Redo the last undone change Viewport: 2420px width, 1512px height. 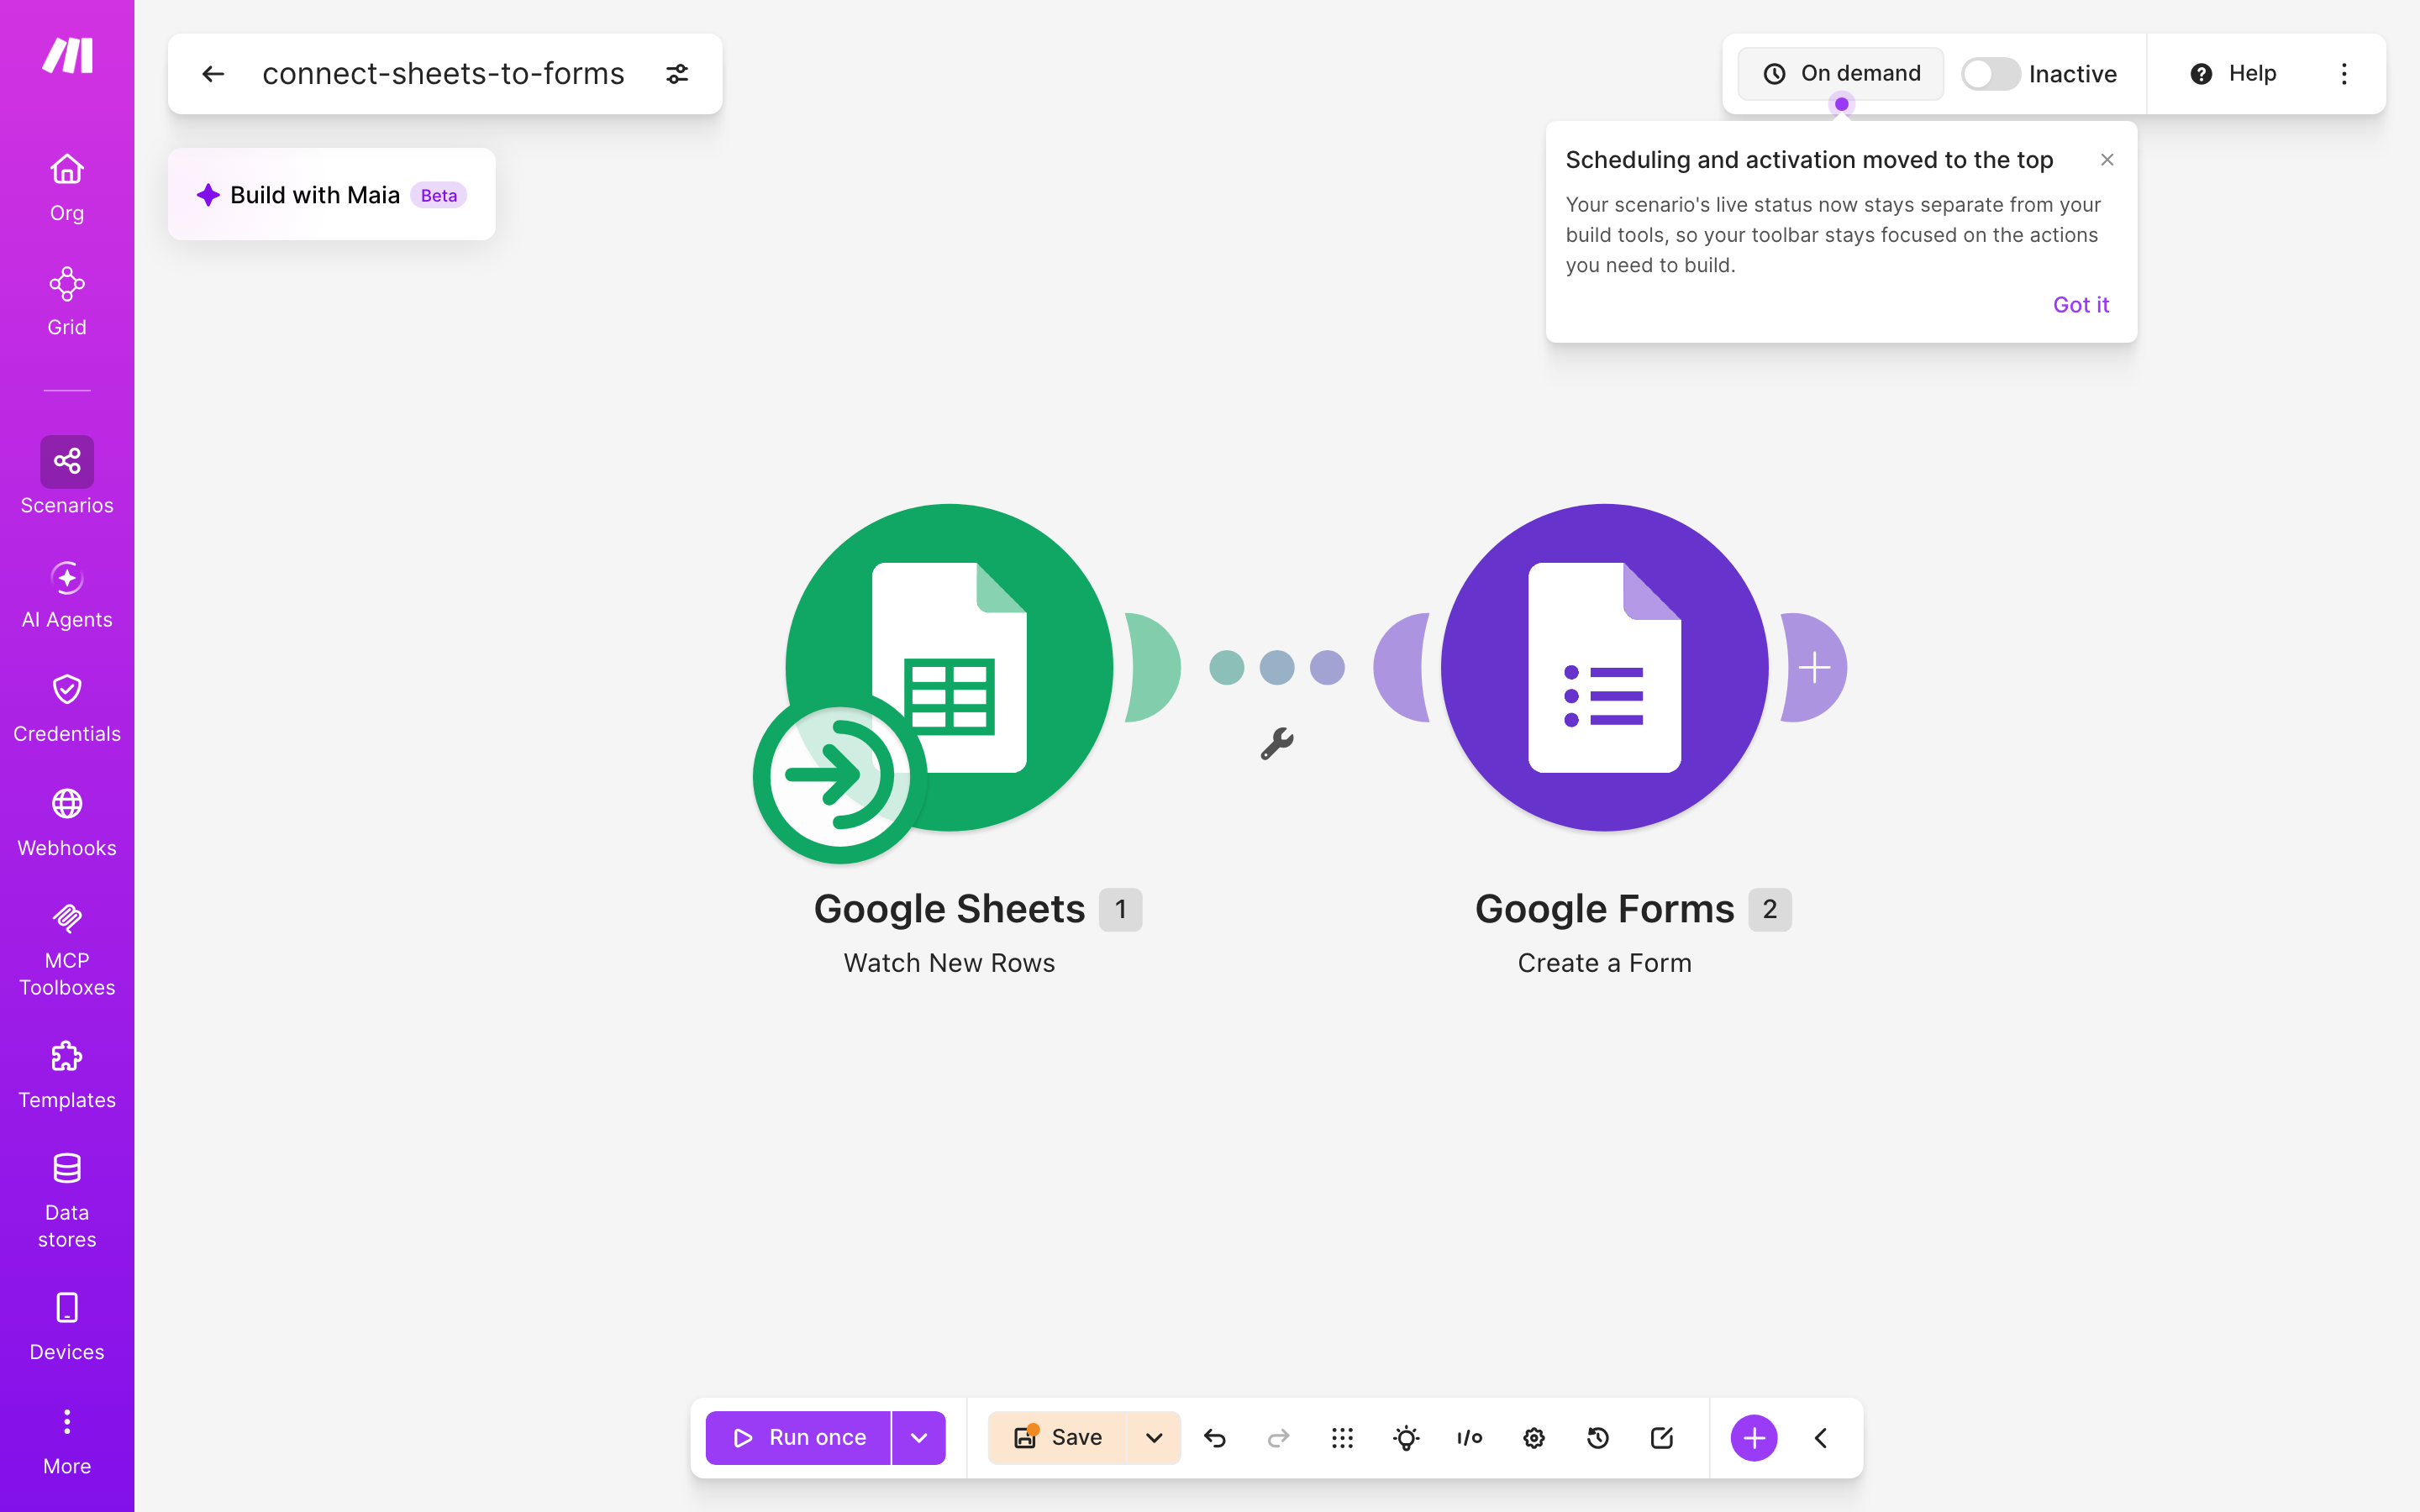(x=1279, y=1438)
